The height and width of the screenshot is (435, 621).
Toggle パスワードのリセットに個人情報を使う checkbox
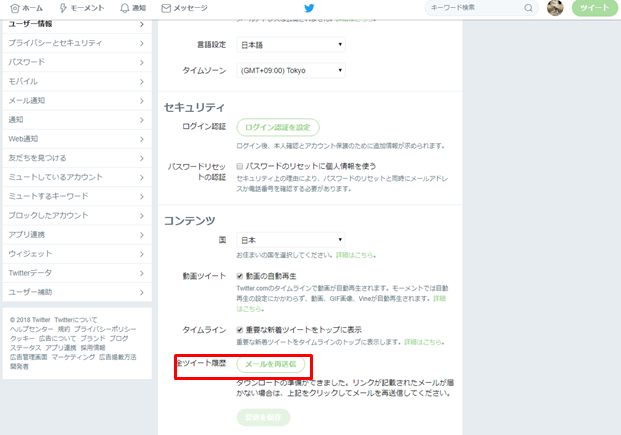(240, 166)
